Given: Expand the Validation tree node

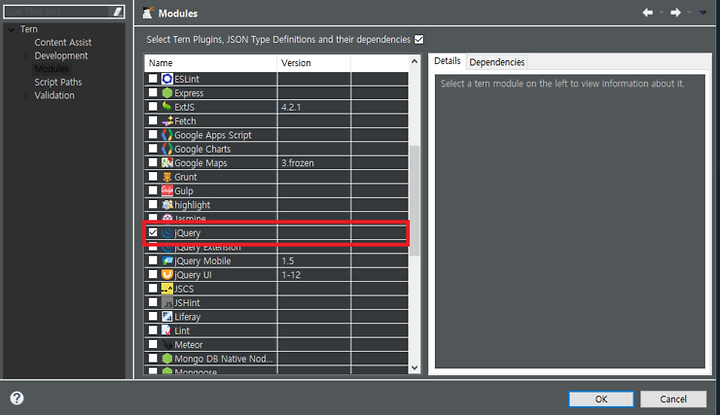Looking at the screenshot, I should (x=25, y=96).
